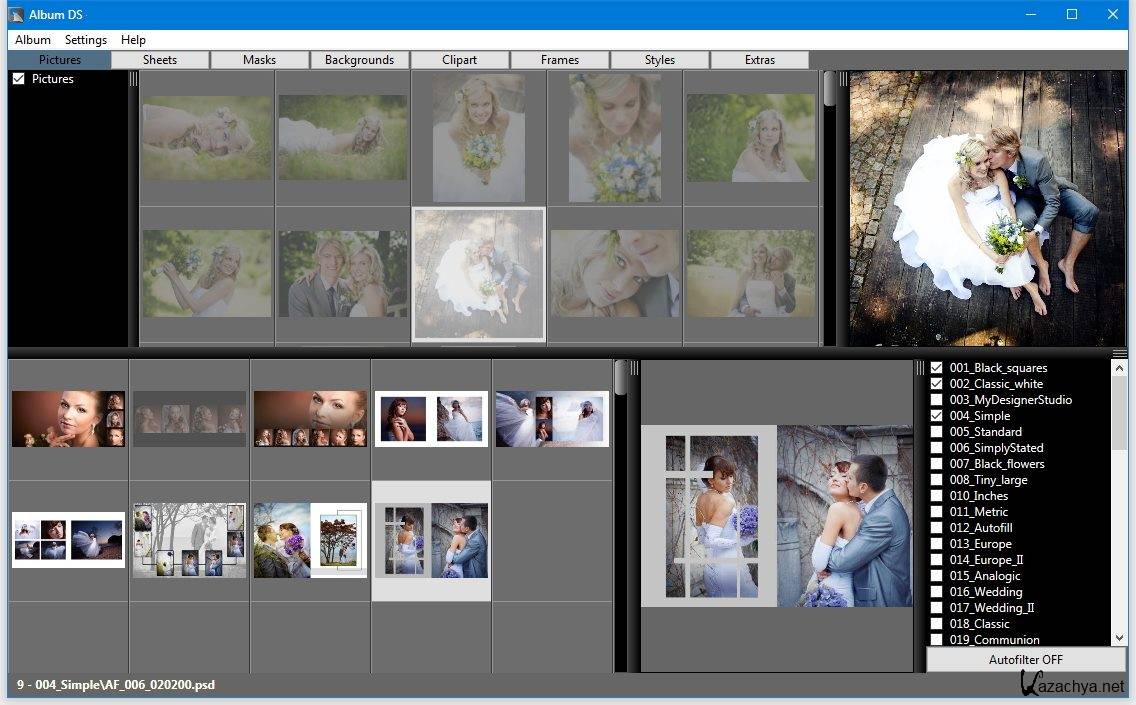Choose the grayscale tree wedding layout template
The image size is (1136, 705).
coord(189,540)
